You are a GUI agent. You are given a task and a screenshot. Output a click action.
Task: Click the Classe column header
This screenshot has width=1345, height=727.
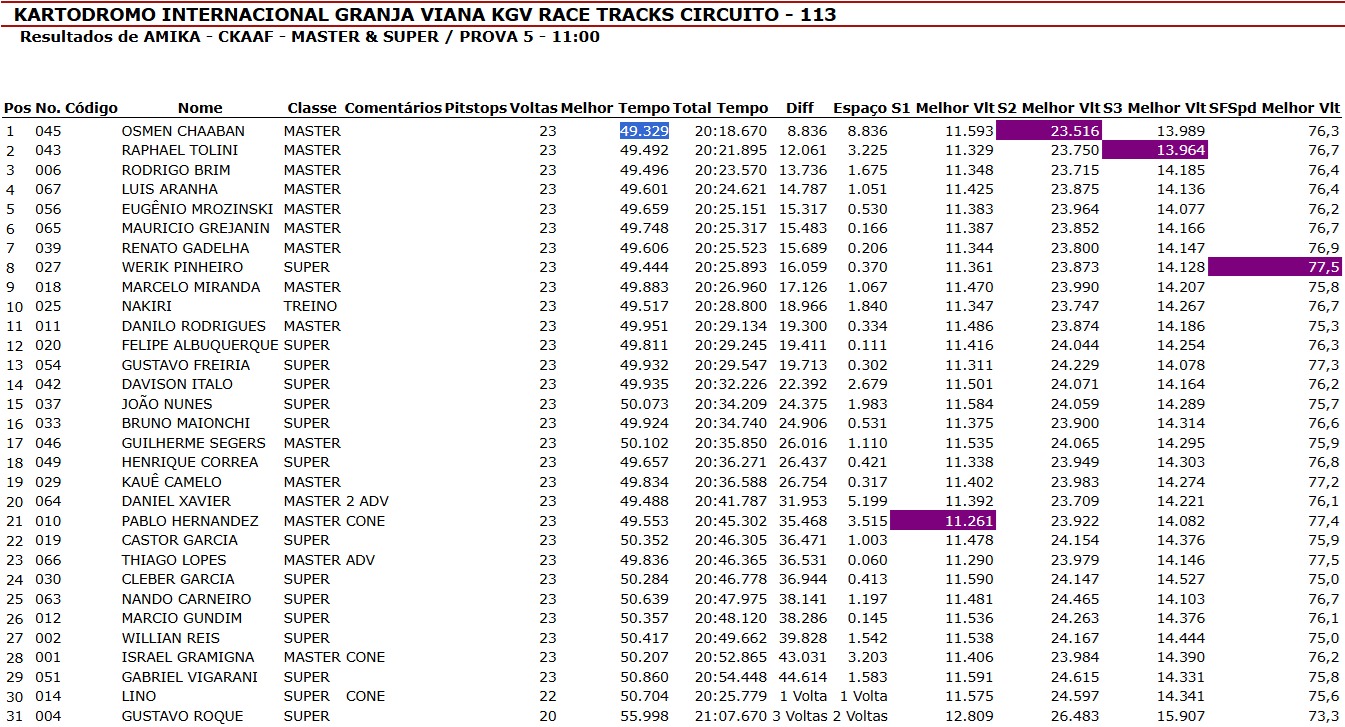click(x=312, y=108)
